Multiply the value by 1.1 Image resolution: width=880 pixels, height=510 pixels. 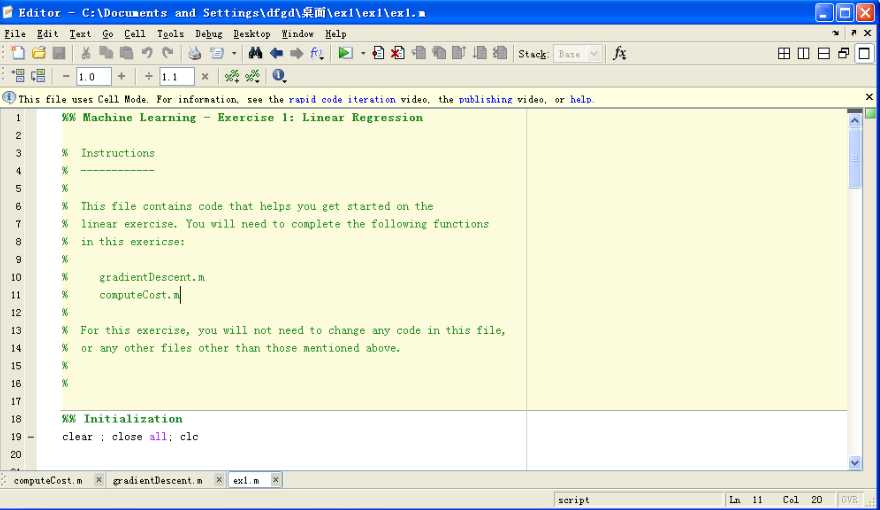(205, 76)
